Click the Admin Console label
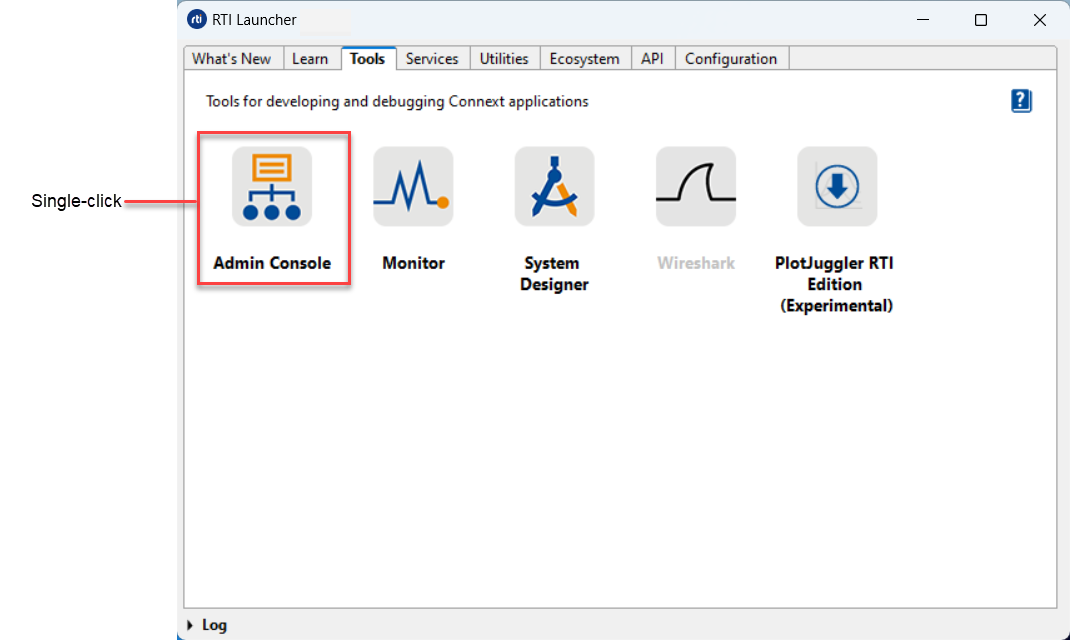 click(x=272, y=263)
